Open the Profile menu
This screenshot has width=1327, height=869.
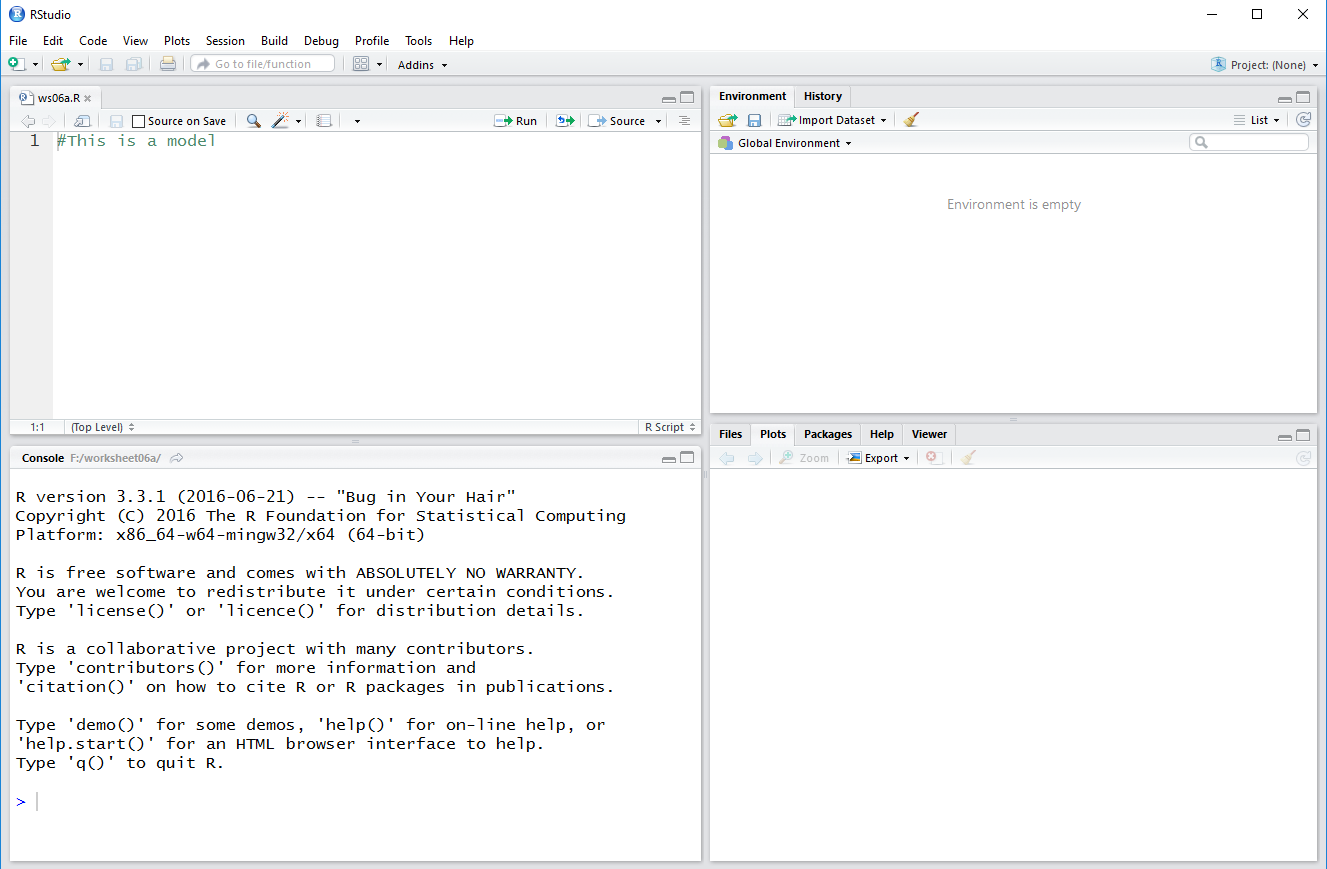click(372, 41)
